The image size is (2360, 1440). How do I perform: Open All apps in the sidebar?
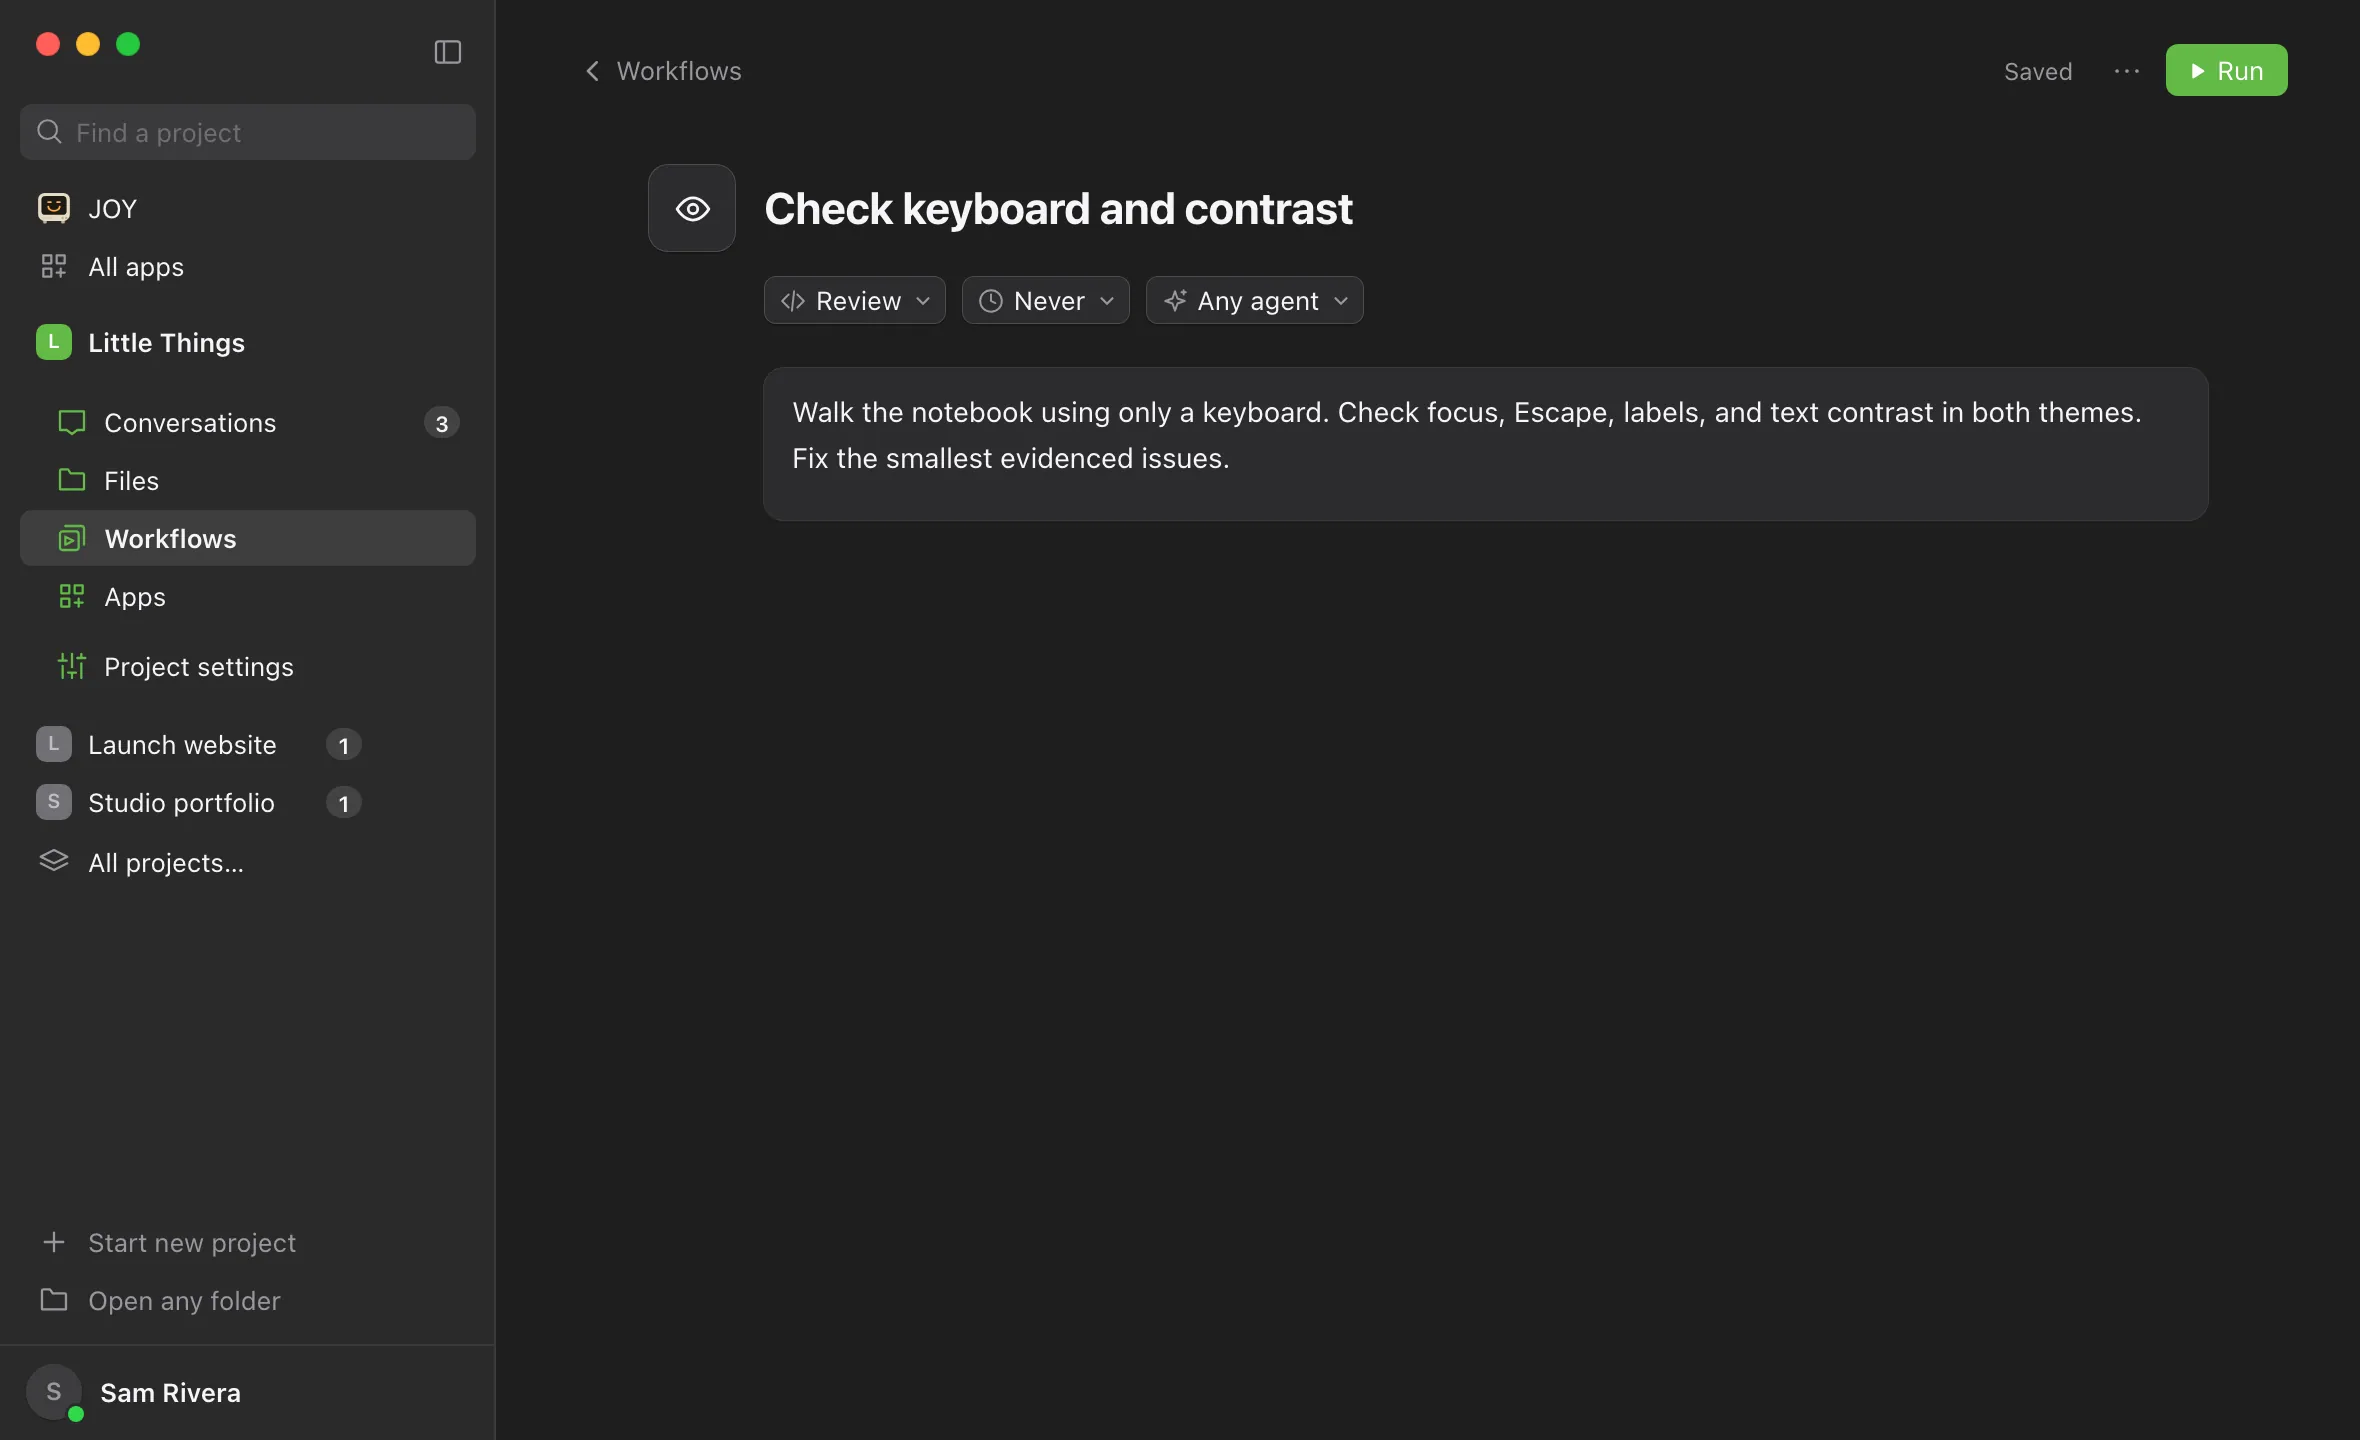248,266
